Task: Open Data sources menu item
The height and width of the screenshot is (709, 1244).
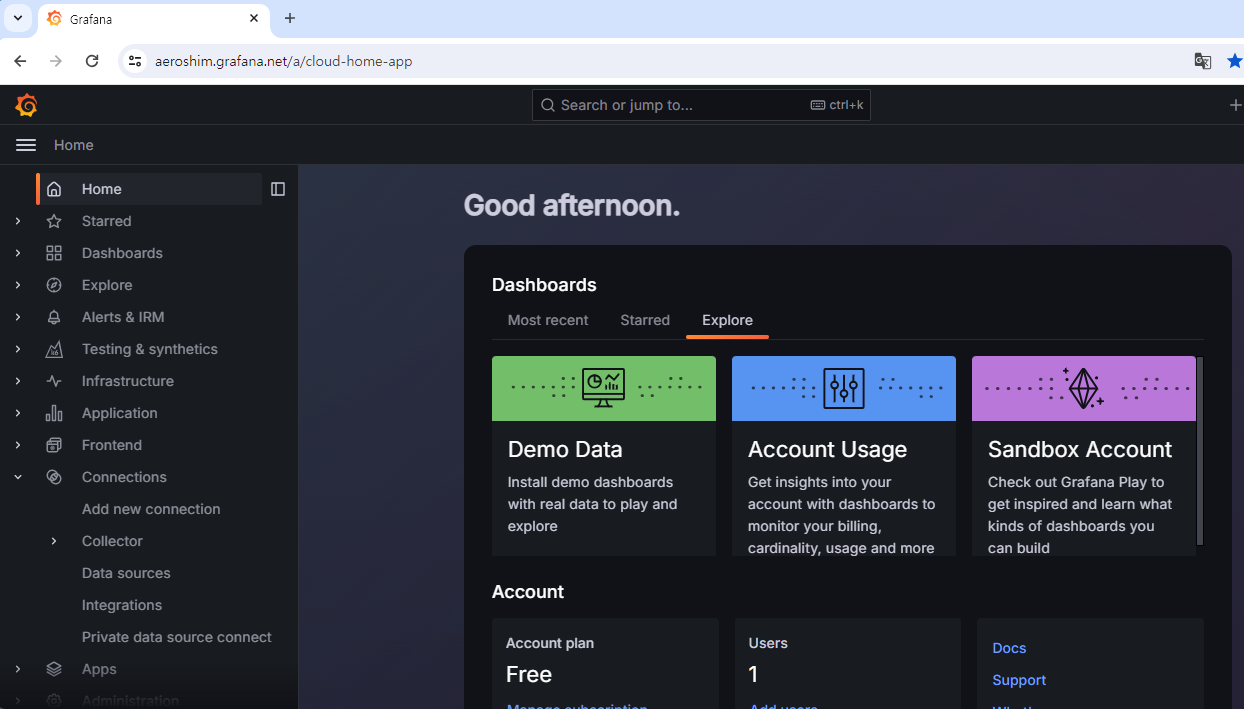Action: coord(126,573)
